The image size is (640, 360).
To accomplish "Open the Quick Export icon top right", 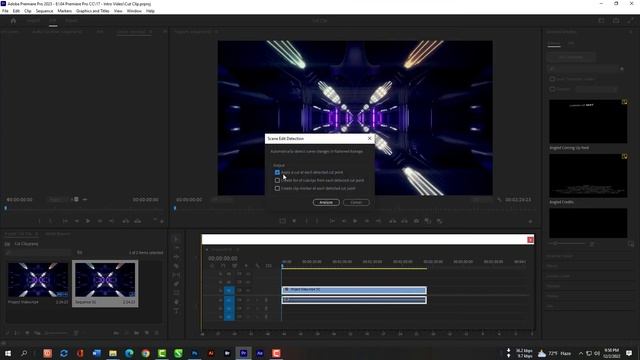I will pos(616,20).
